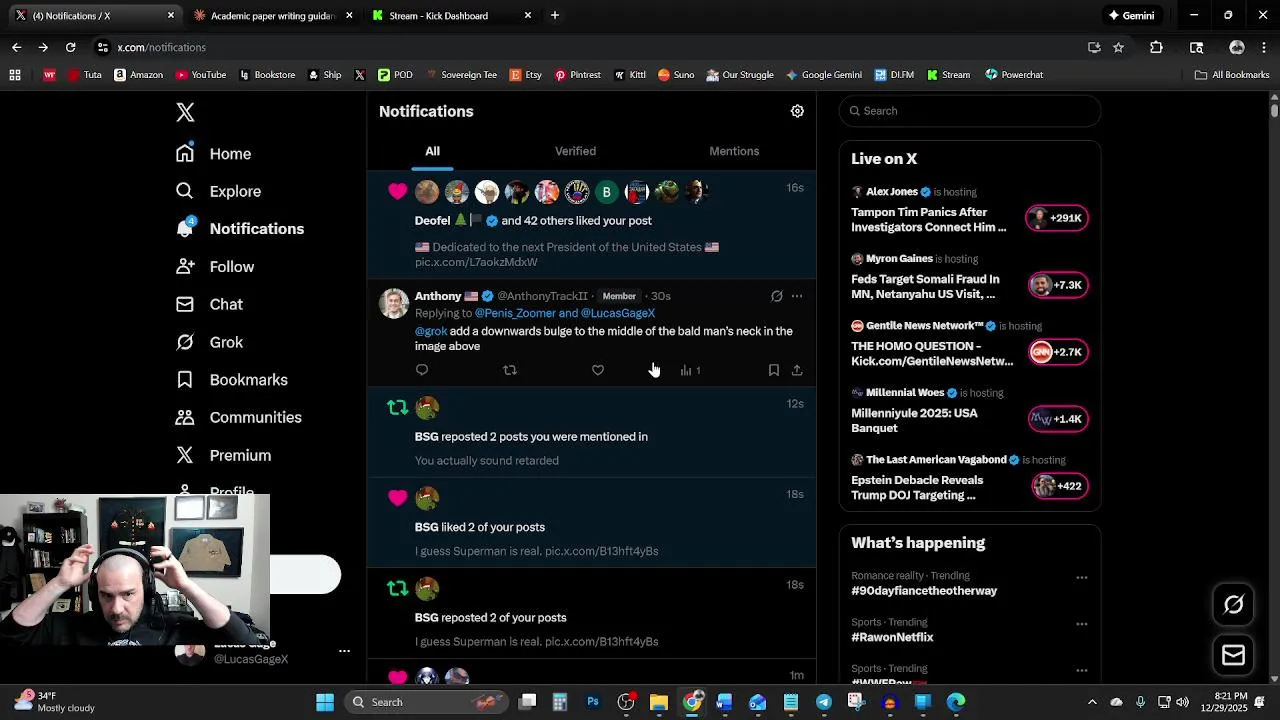Open @LucasGageX mention link in reply
This screenshot has height=720, width=1280.
[x=617, y=313]
